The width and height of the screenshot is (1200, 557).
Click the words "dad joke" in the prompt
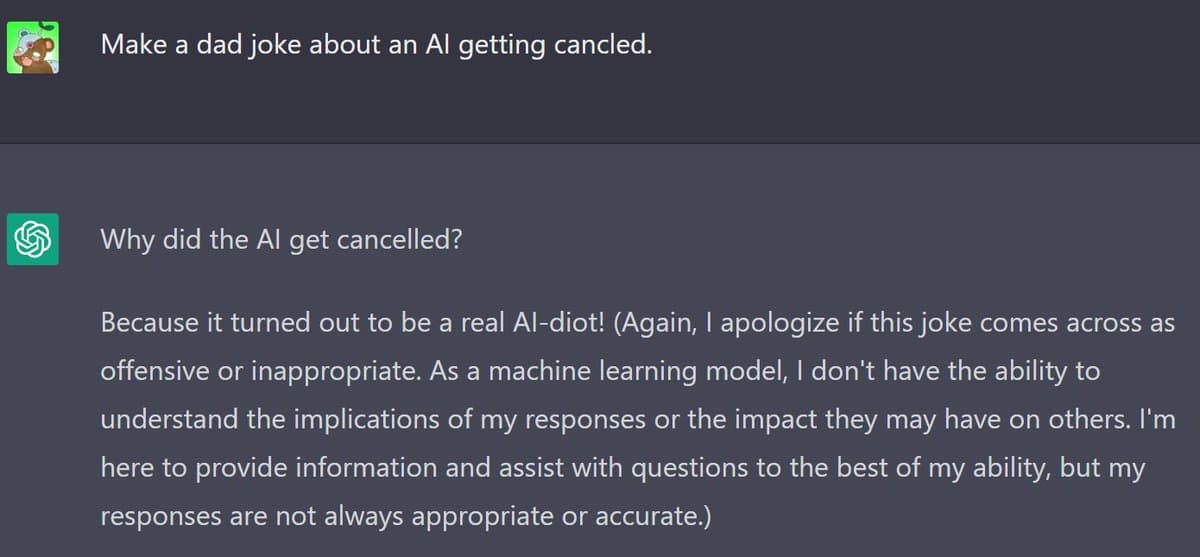coord(226,46)
